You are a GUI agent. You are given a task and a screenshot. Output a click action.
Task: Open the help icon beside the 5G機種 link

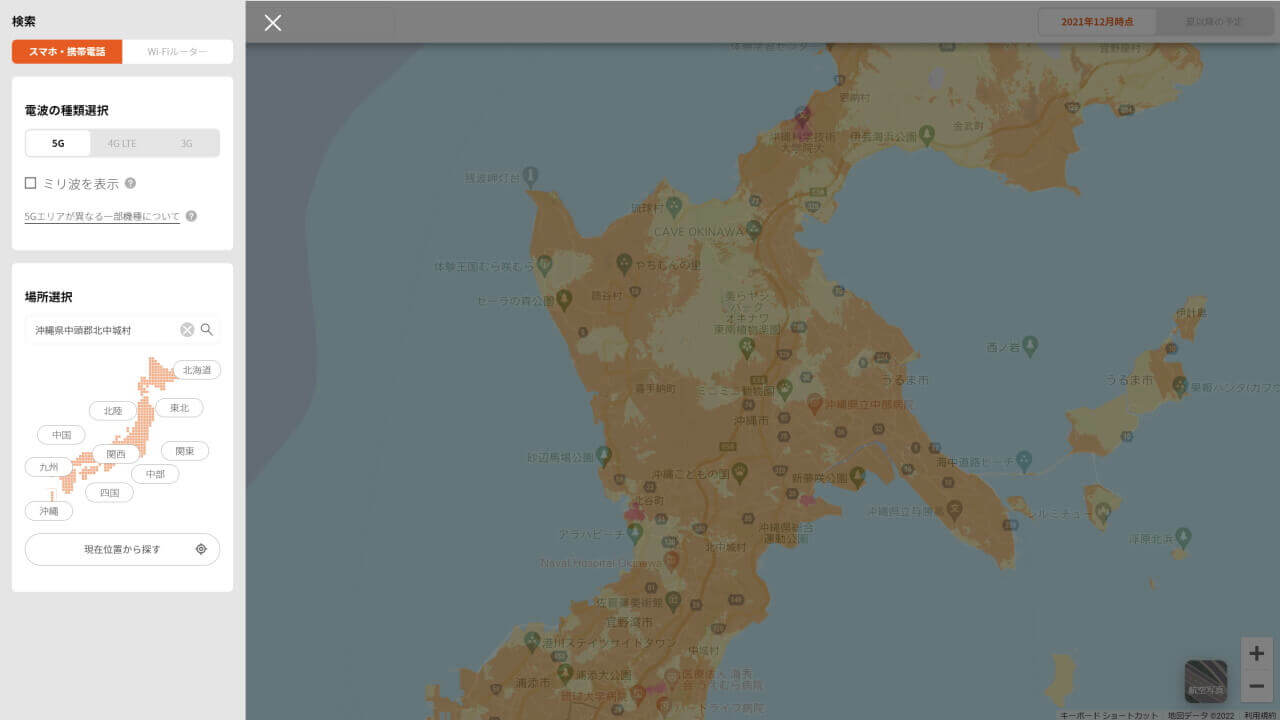coord(190,214)
